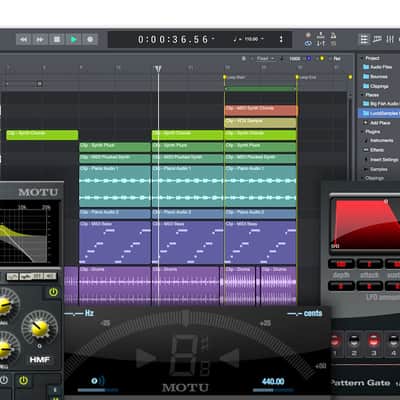This screenshot has height=400, width=400.
Task: Collapse the Project section in browser
Action: click(361, 58)
